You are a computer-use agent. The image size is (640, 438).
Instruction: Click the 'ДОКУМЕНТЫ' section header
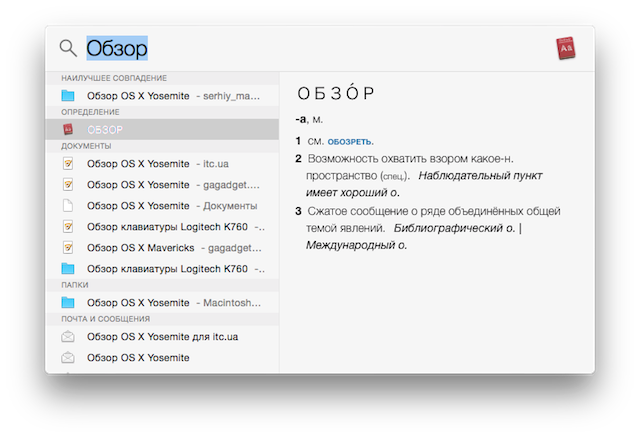(x=86, y=146)
